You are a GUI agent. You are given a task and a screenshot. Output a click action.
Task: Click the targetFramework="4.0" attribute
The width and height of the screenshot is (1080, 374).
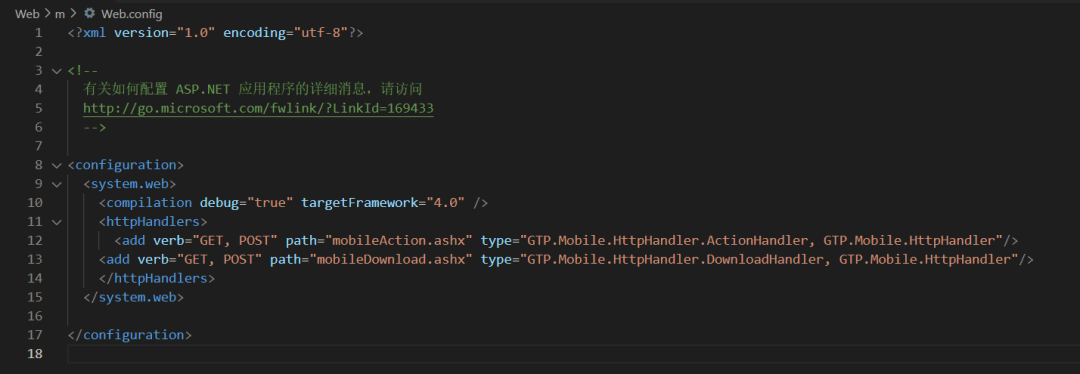(x=384, y=202)
